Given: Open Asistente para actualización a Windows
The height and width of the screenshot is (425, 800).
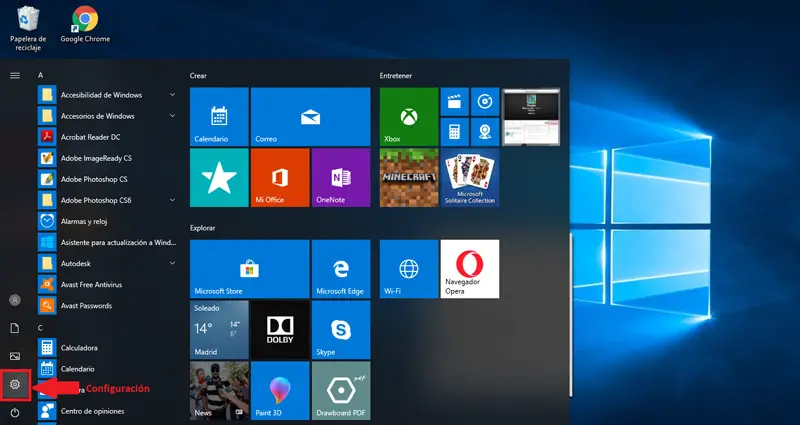Looking at the screenshot, I should tap(108, 242).
